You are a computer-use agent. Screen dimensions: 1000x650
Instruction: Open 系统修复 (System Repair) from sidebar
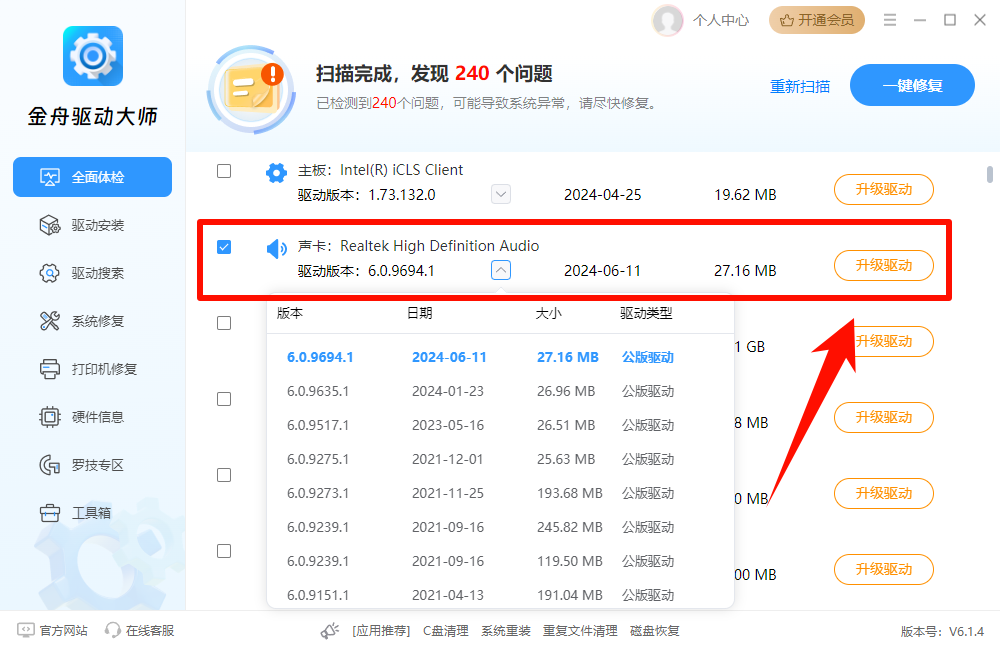click(92, 320)
